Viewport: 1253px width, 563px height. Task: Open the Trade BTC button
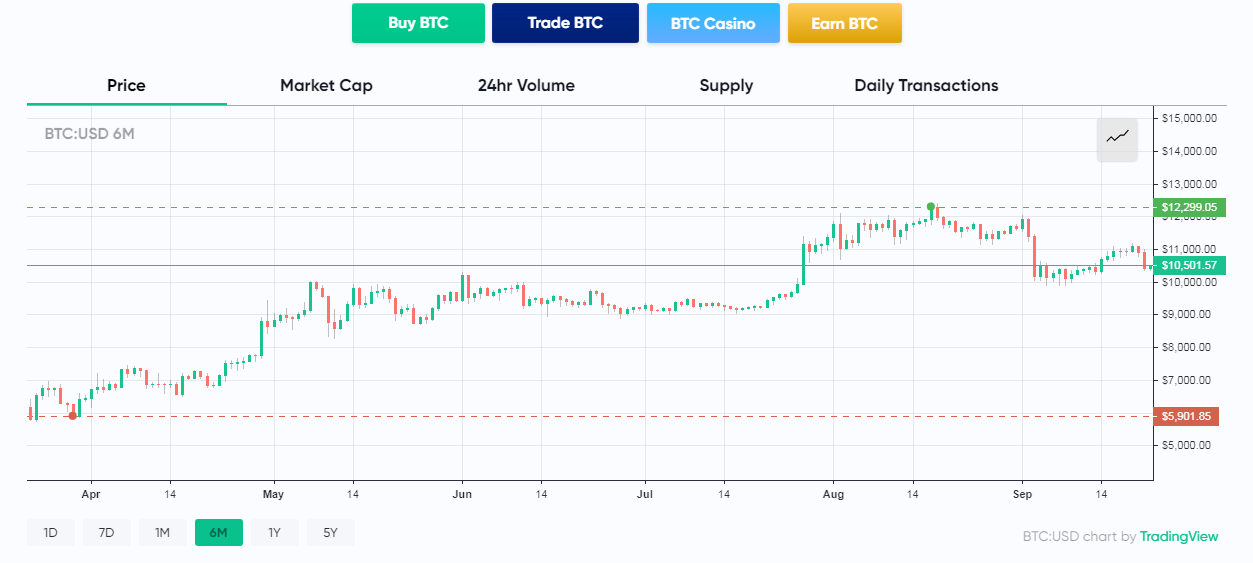point(565,23)
